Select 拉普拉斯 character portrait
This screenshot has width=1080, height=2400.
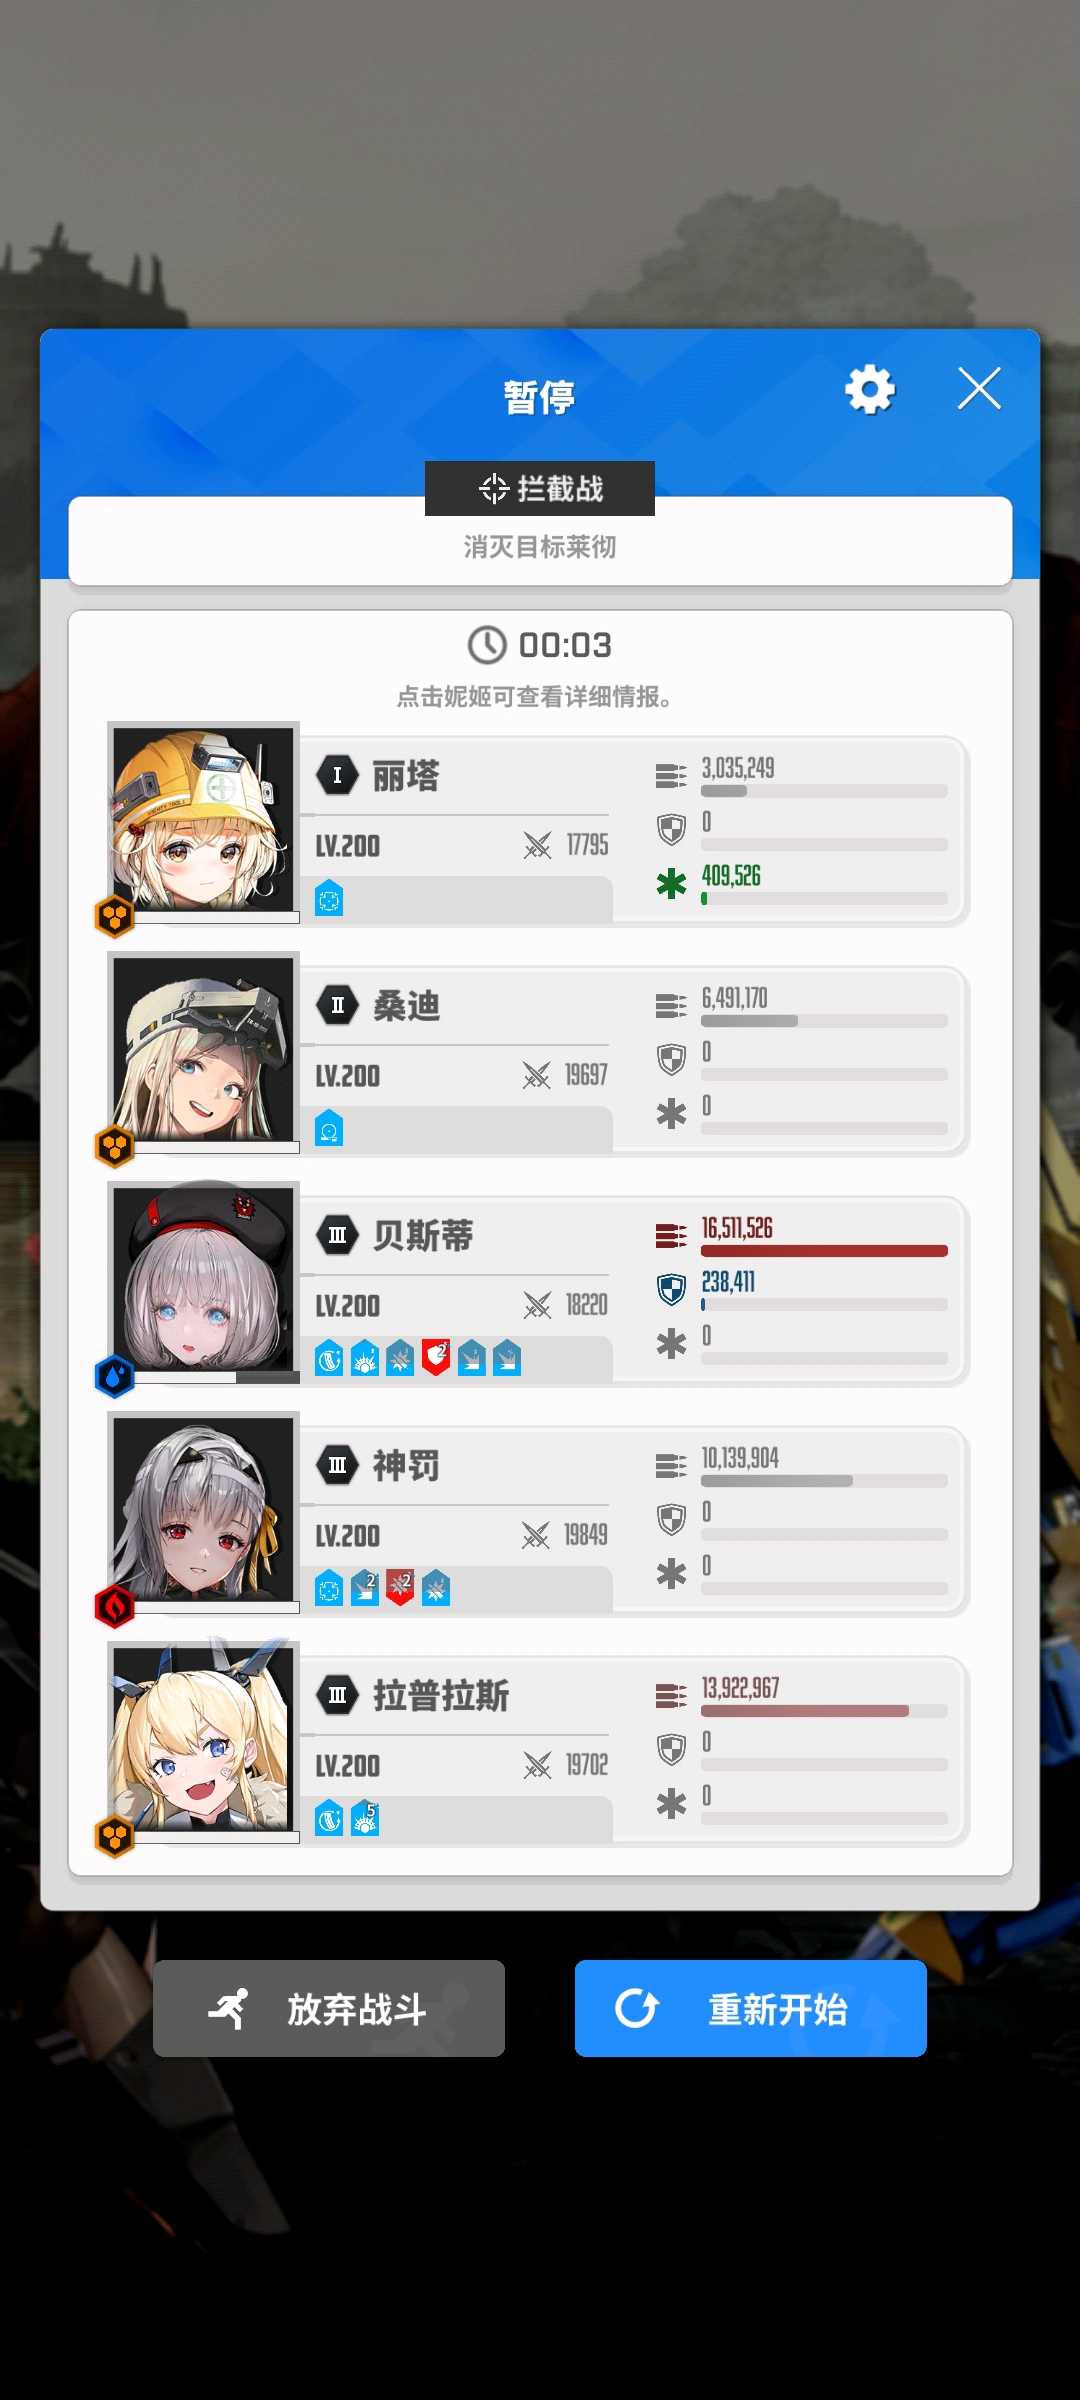(x=204, y=1741)
